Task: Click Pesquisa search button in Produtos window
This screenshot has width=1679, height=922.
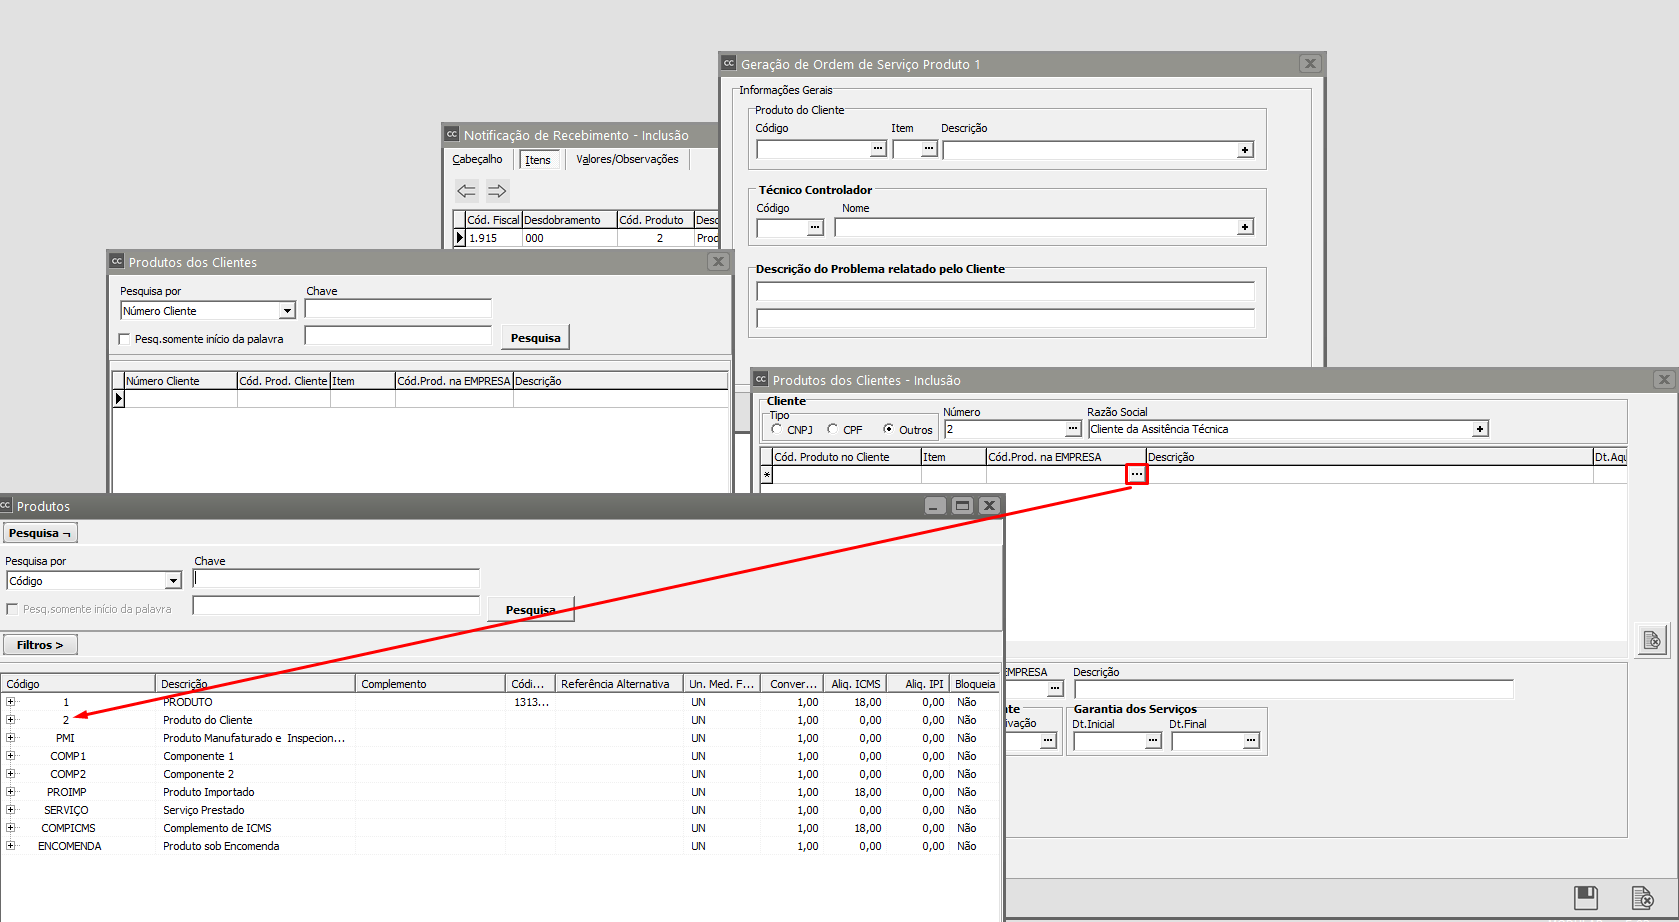Action: pyautogui.click(x=530, y=610)
